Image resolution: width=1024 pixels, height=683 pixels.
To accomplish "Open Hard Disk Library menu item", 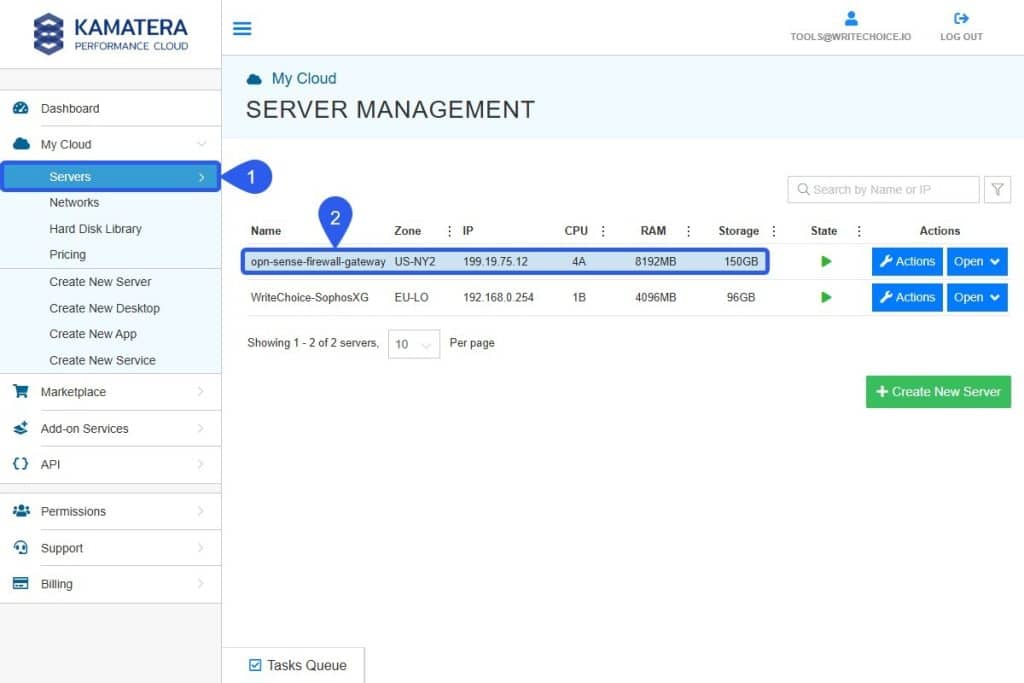I will point(95,228).
